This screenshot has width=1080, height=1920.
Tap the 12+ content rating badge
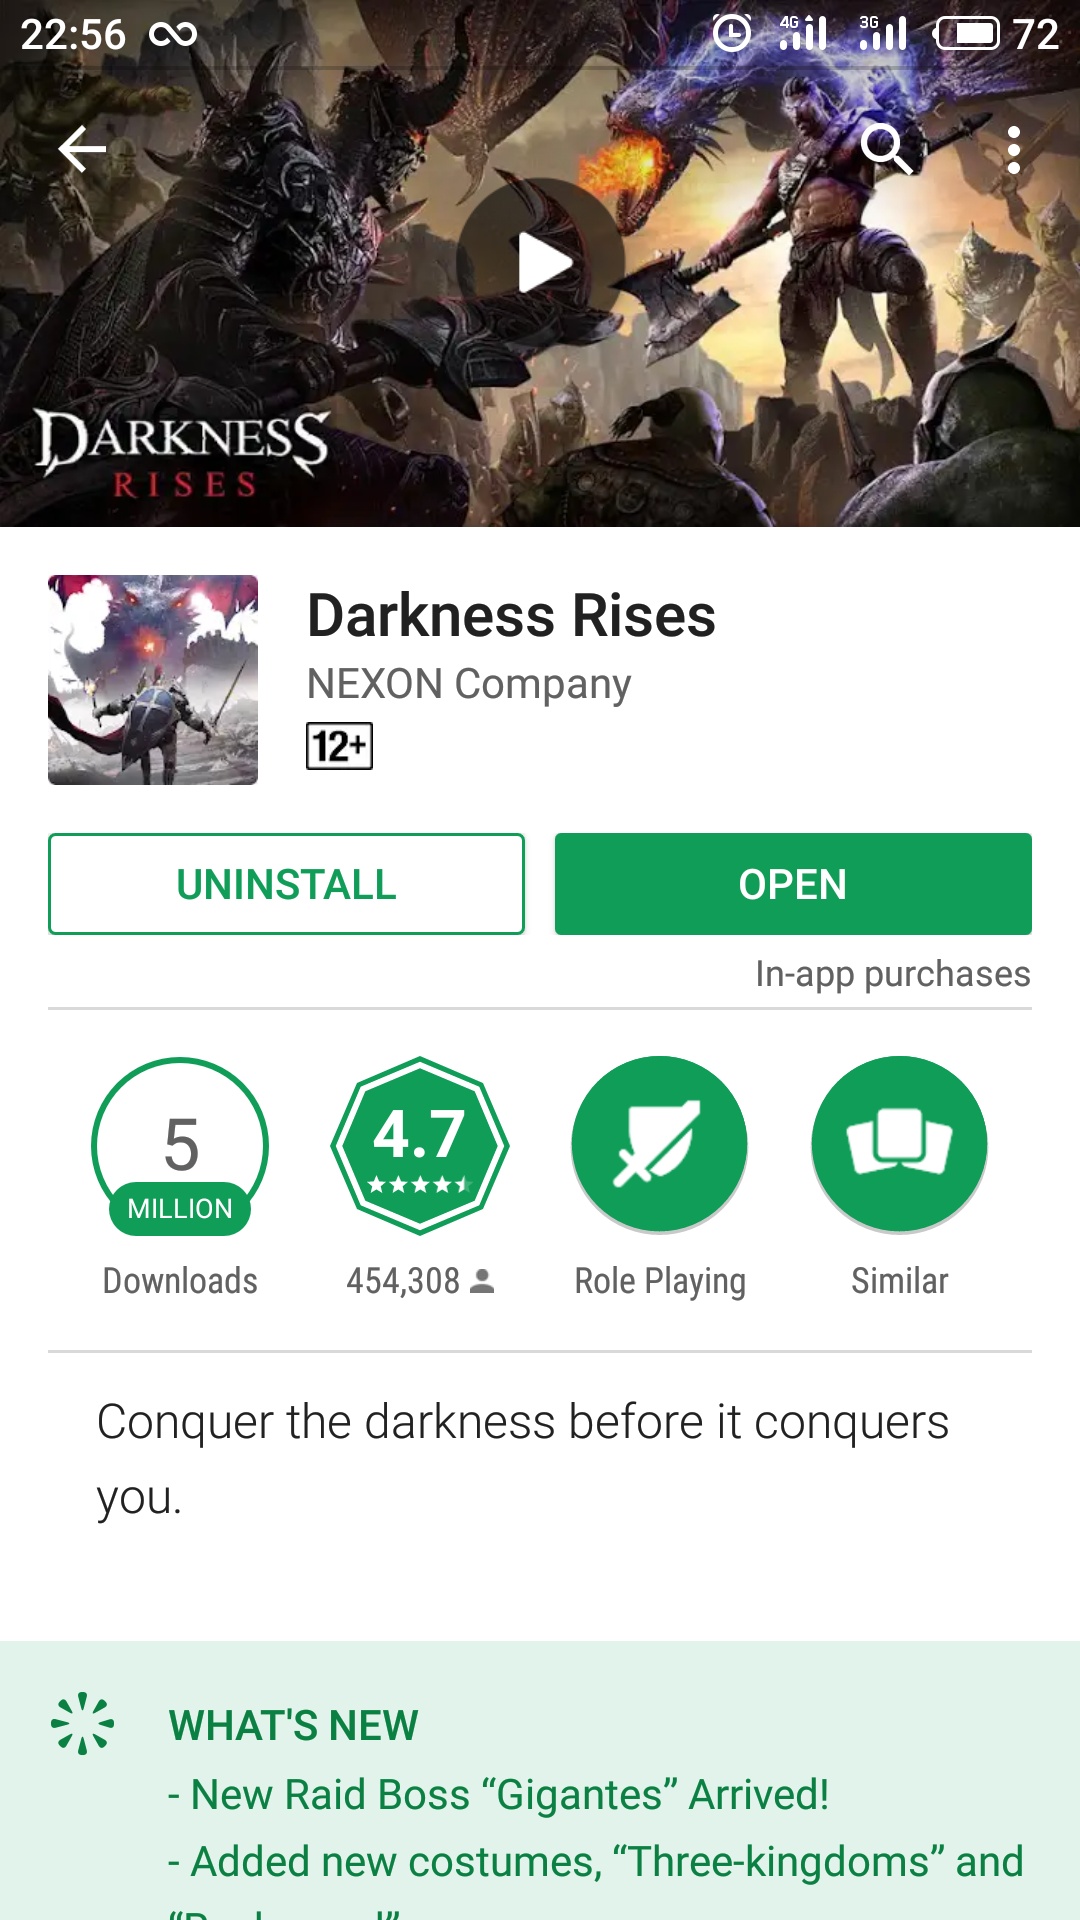(339, 746)
